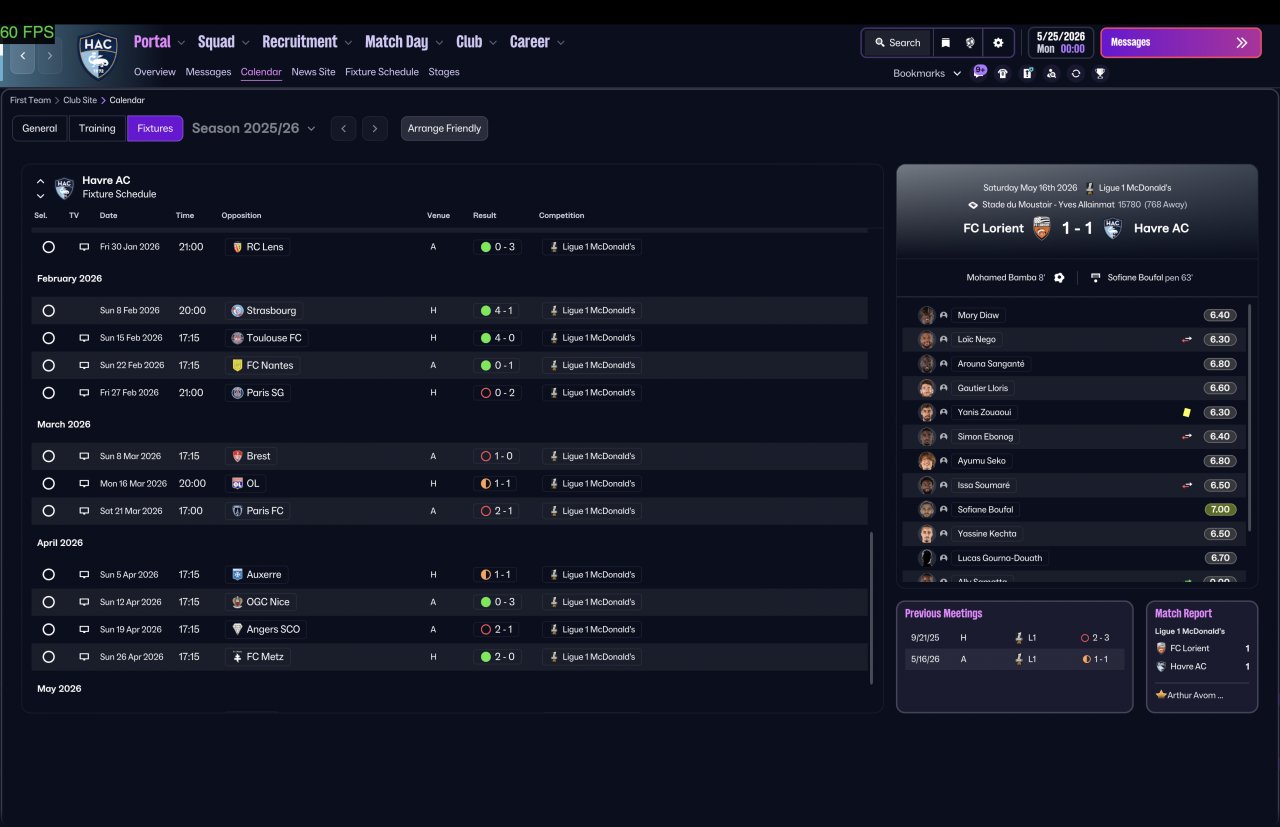This screenshot has width=1280, height=827.
Task: Click the FC Nantes club crest
Action: [x=237, y=366]
